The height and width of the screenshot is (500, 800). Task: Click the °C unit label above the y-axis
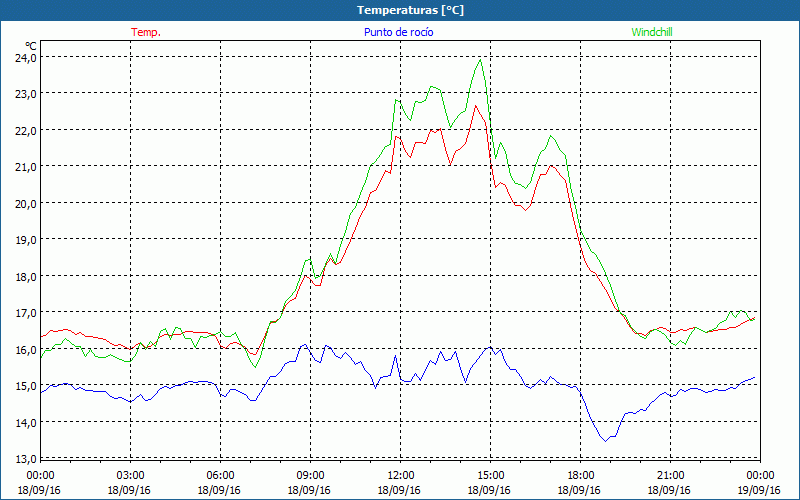click(31, 46)
